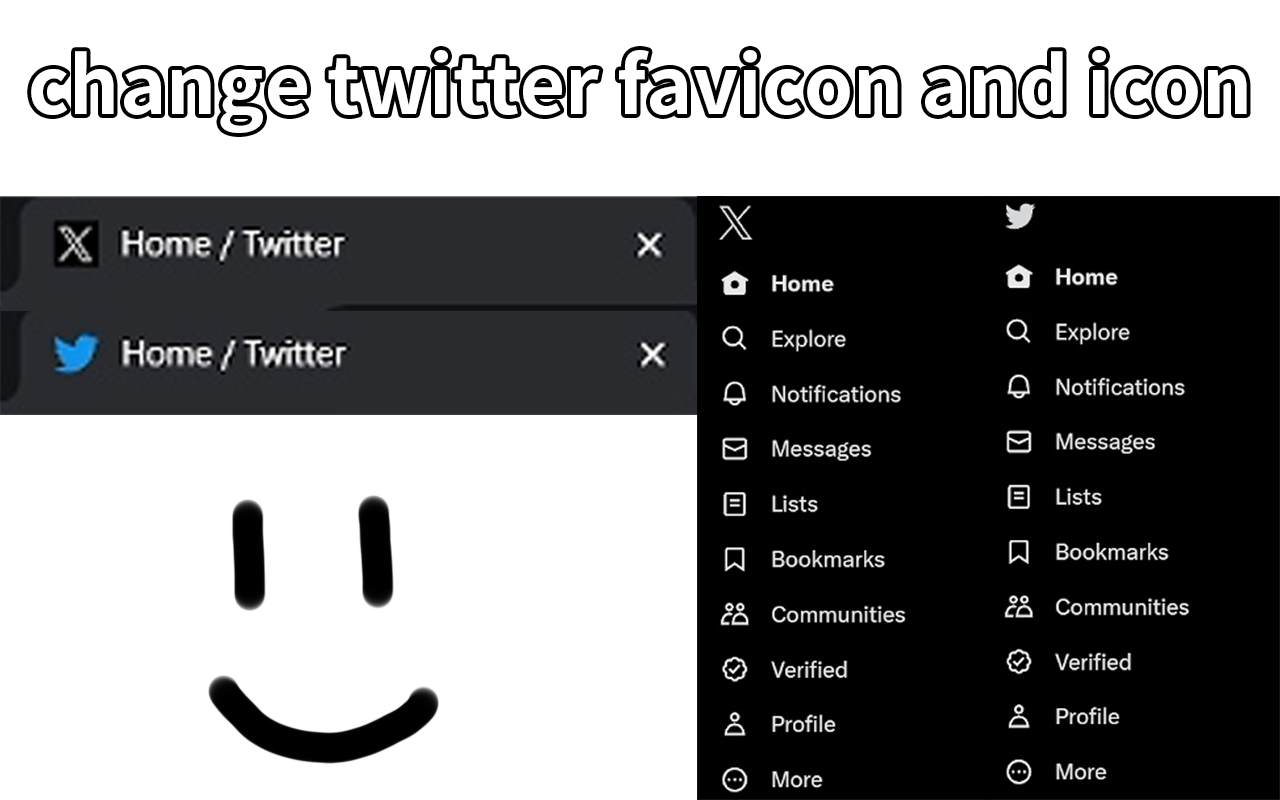Close the second Home / Twitter tab
The height and width of the screenshot is (800, 1280).
click(652, 354)
